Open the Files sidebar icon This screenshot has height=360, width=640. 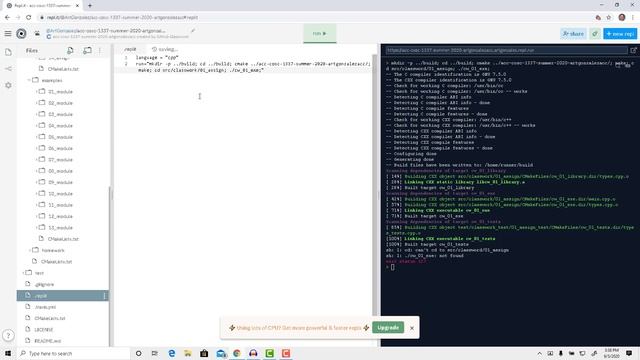pos(8,52)
